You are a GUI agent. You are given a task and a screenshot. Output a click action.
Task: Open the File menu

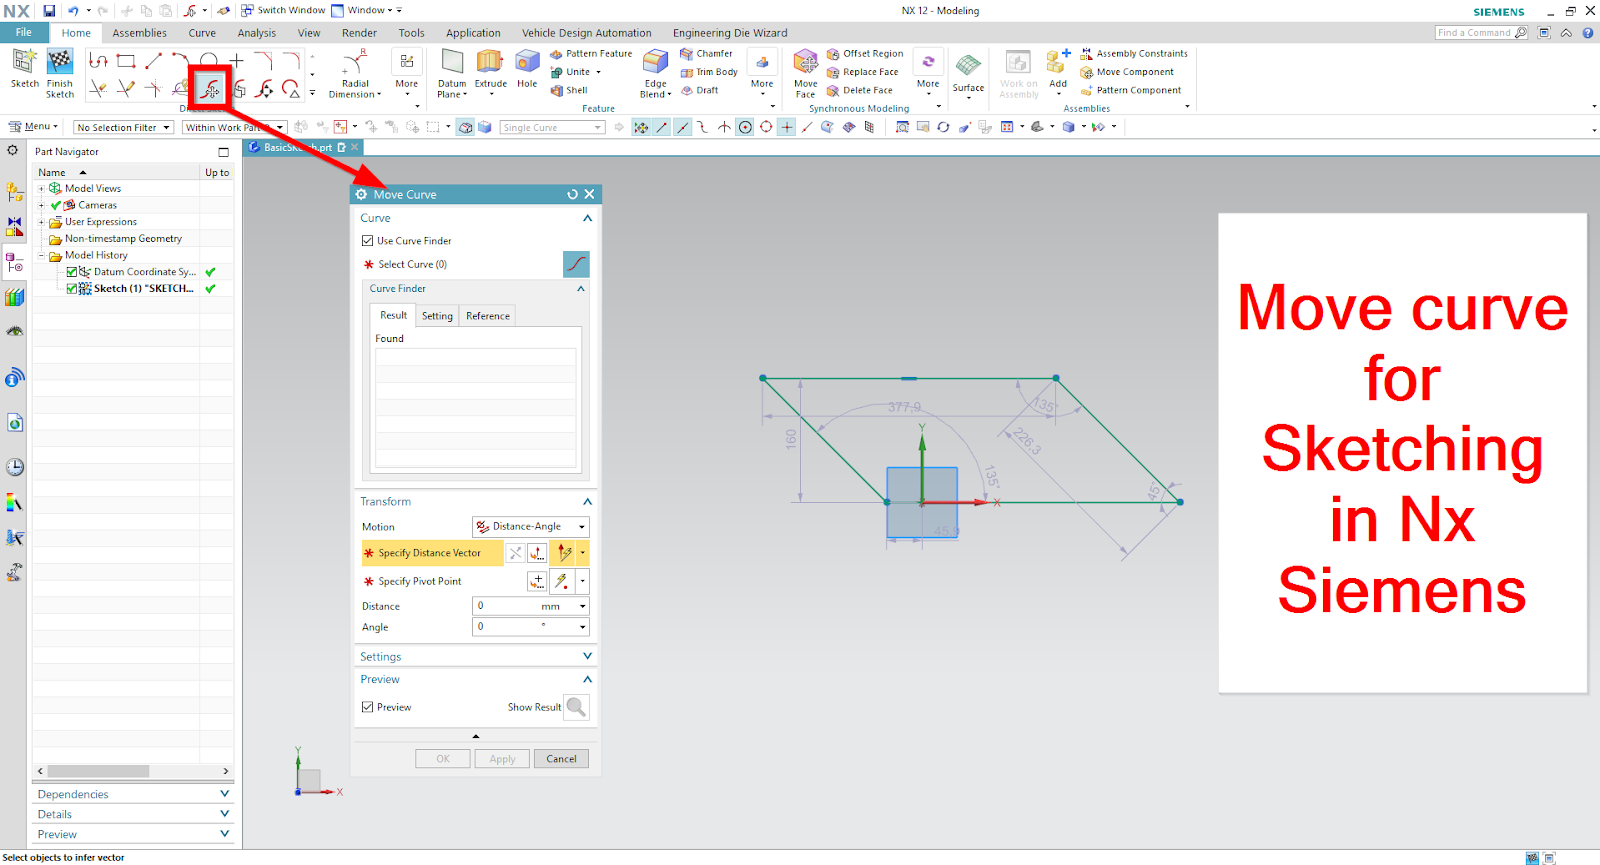[23, 33]
